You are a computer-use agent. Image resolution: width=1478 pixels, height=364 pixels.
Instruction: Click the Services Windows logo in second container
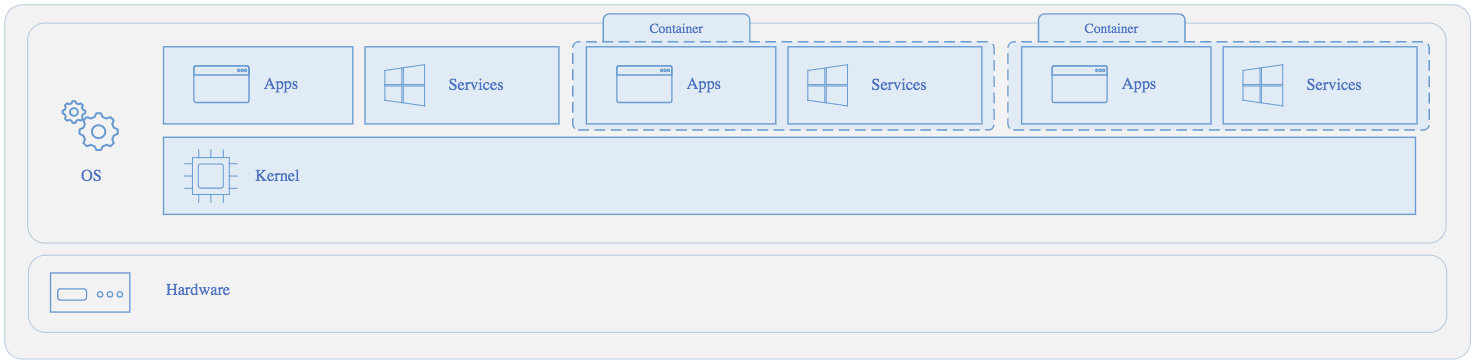[x=1263, y=85]
